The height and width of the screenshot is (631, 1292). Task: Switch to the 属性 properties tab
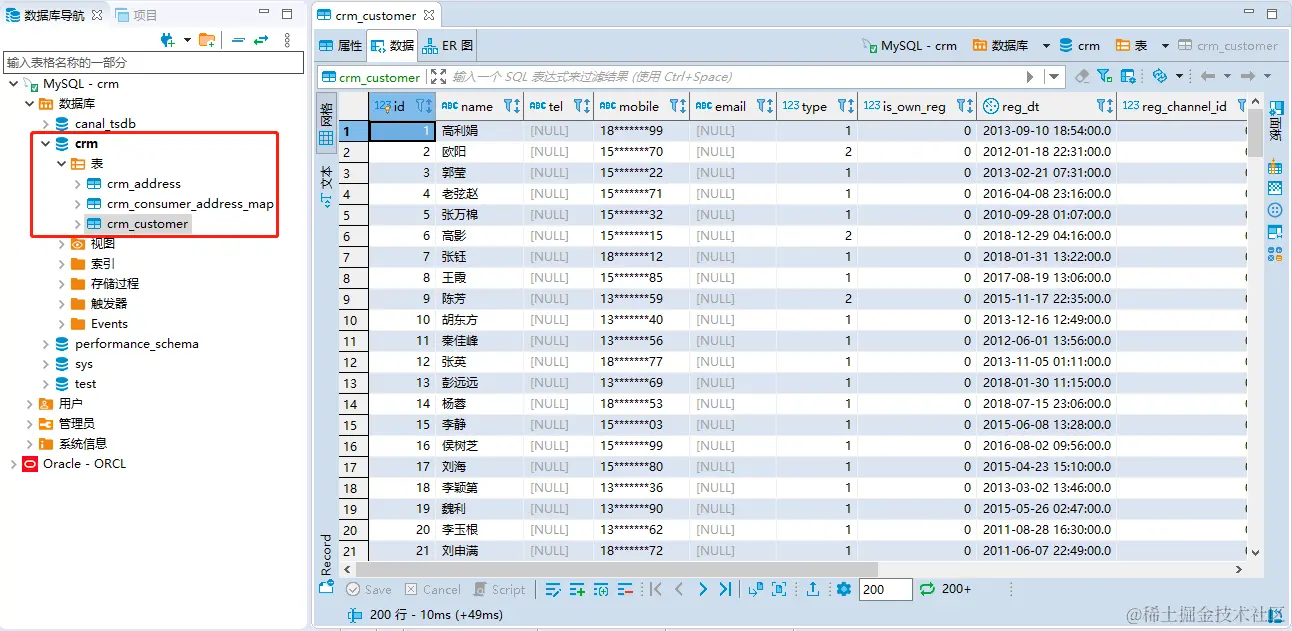click(340, 46)
